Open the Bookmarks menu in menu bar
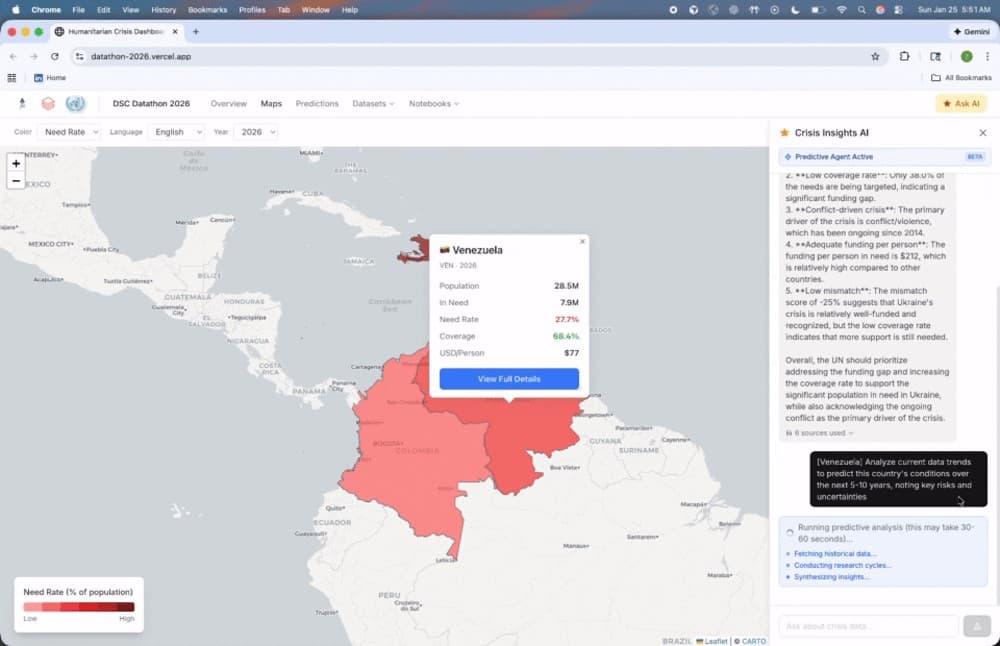The image size is (1000, 646). coord(207,10)
